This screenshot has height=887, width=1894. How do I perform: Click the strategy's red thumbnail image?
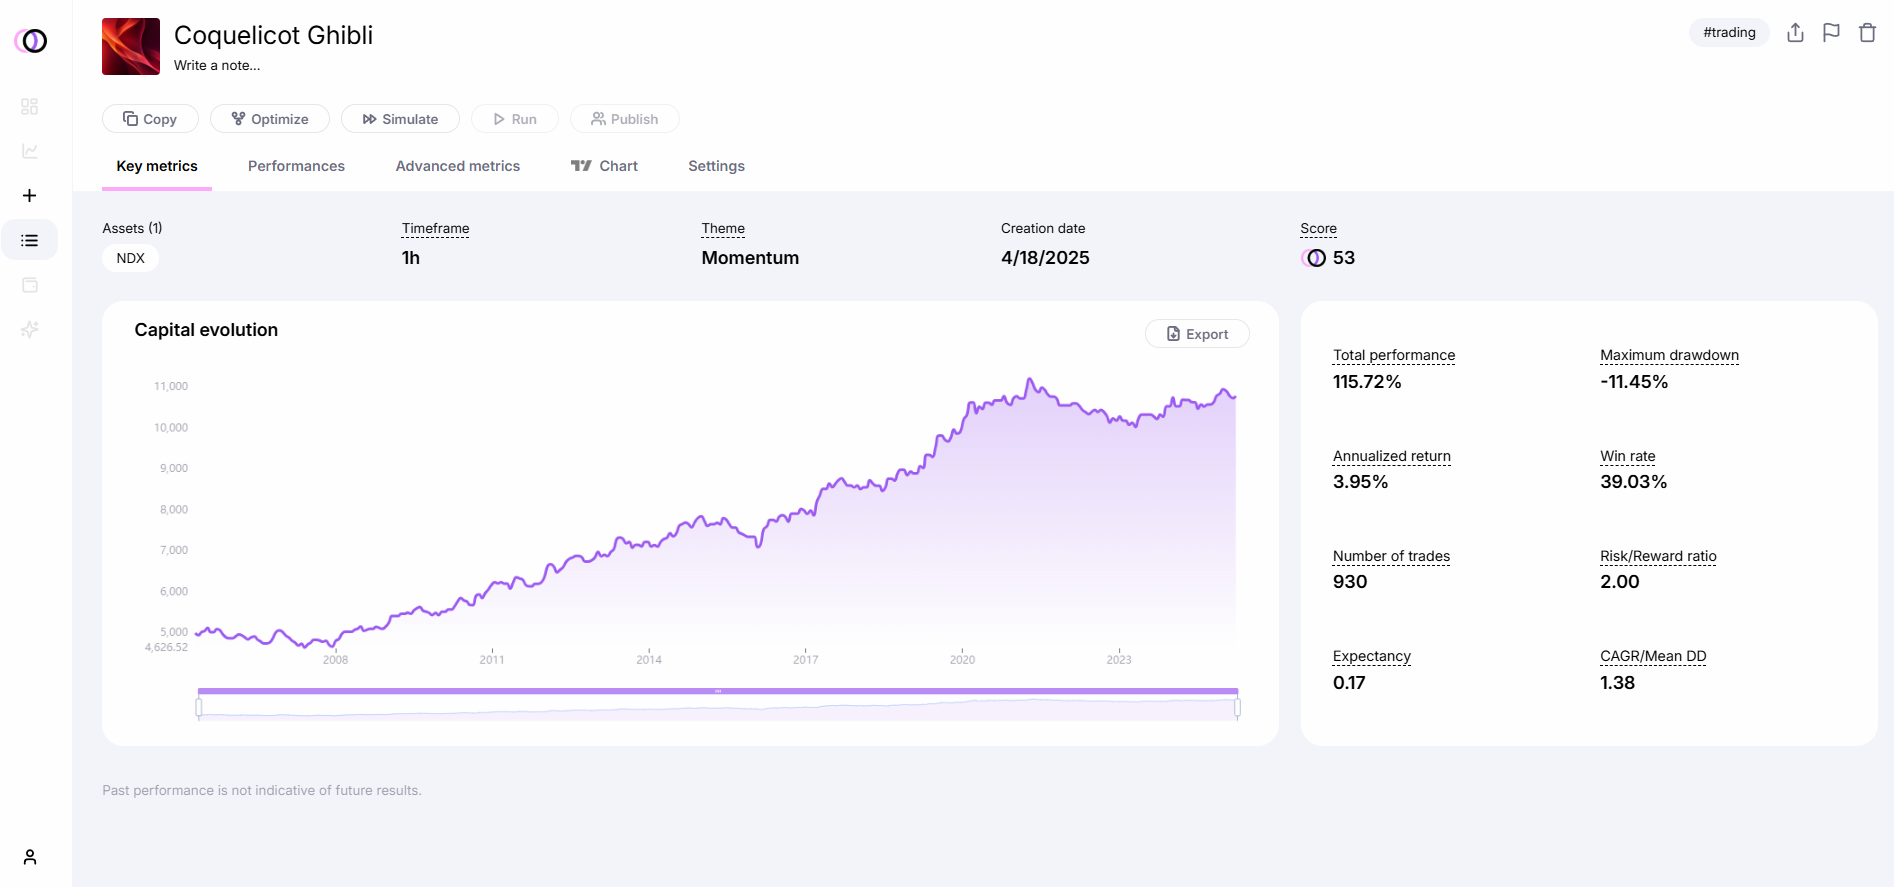point(131,46)
